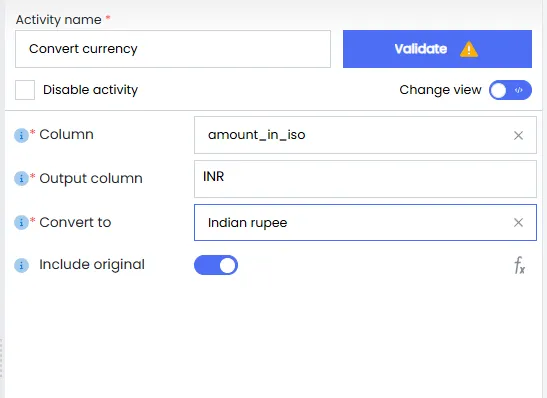Click the info icon beside Column
This screenshot has width=547, height=398.
[x=21, y=135]
